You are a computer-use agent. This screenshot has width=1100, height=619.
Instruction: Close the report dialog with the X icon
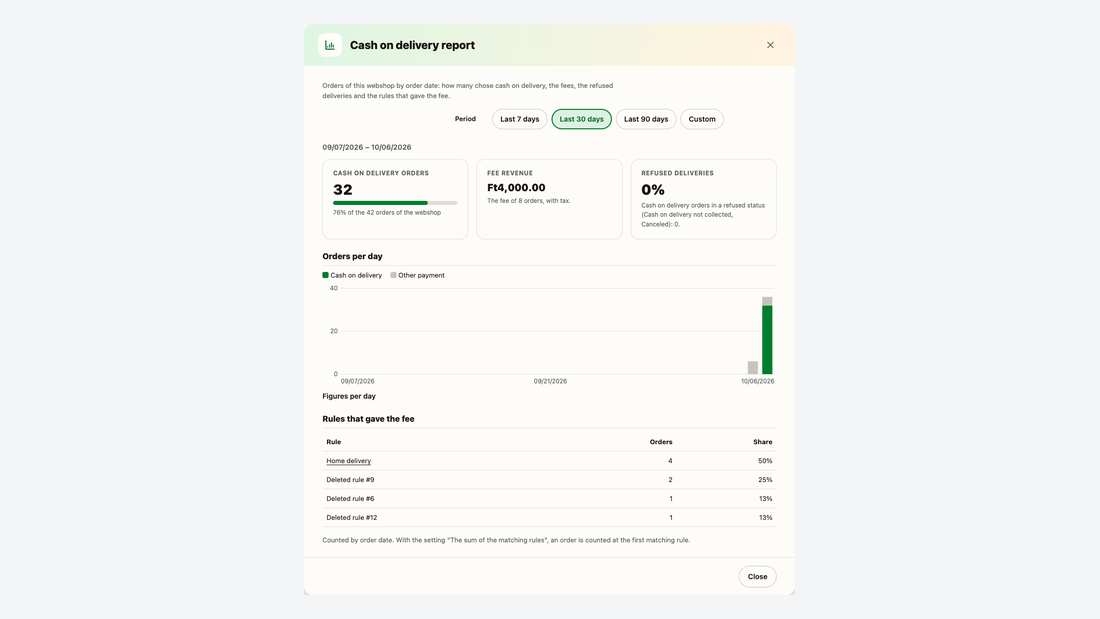(770, 45)
